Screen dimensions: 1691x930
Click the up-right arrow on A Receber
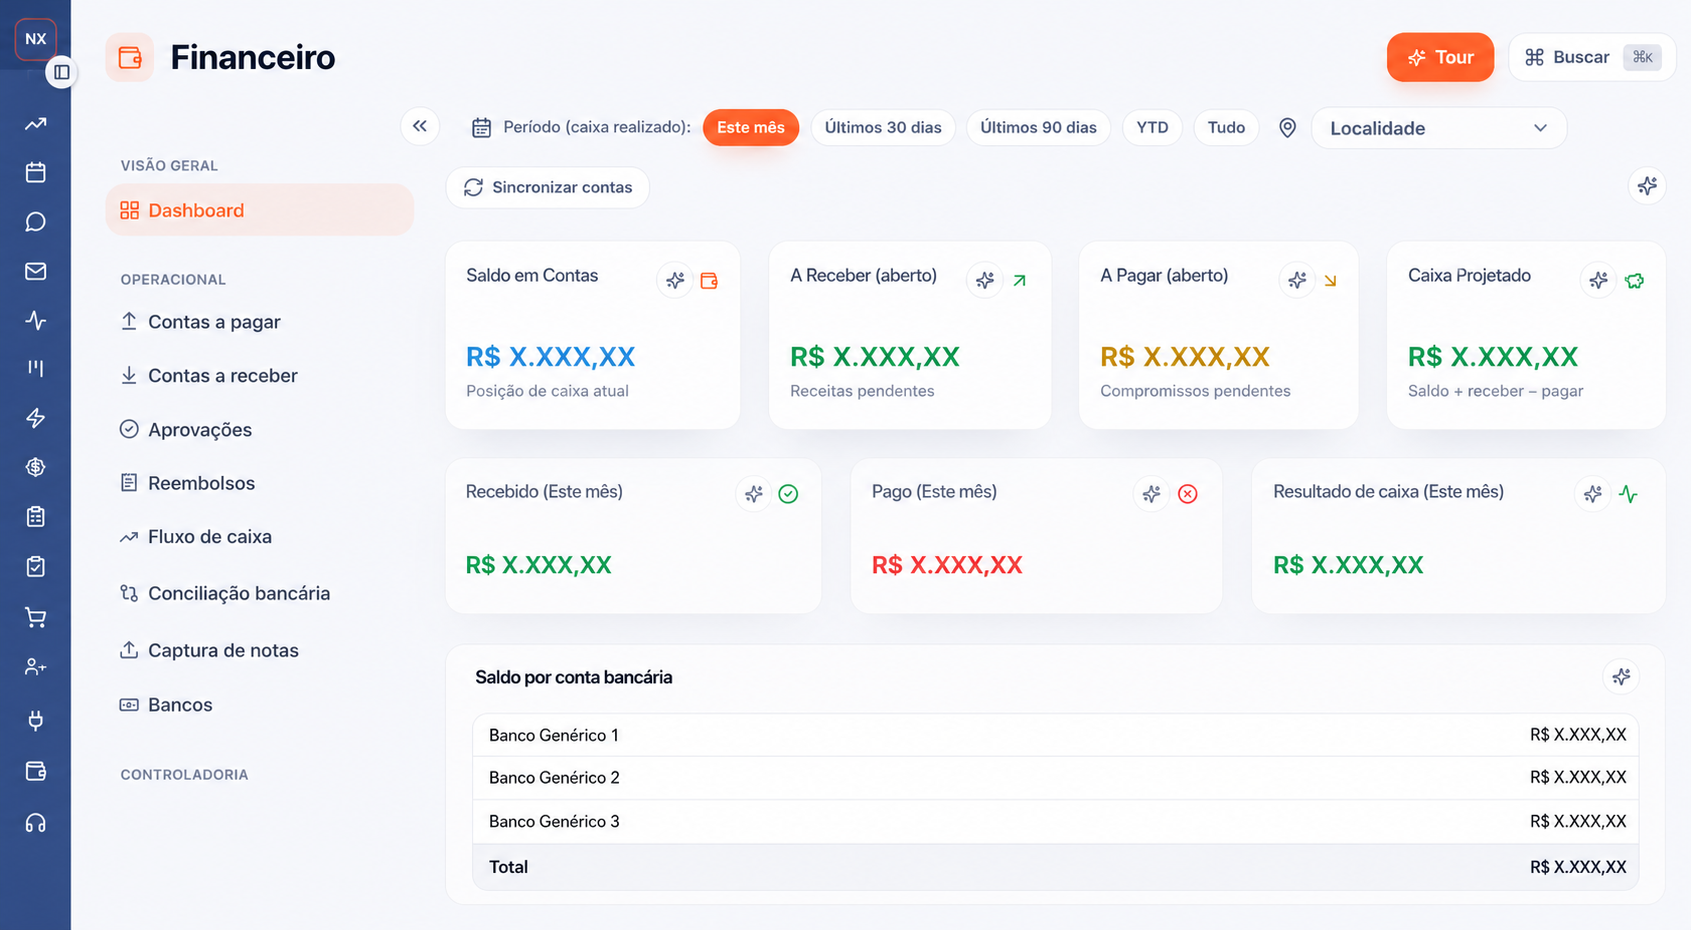[1019, 281]
